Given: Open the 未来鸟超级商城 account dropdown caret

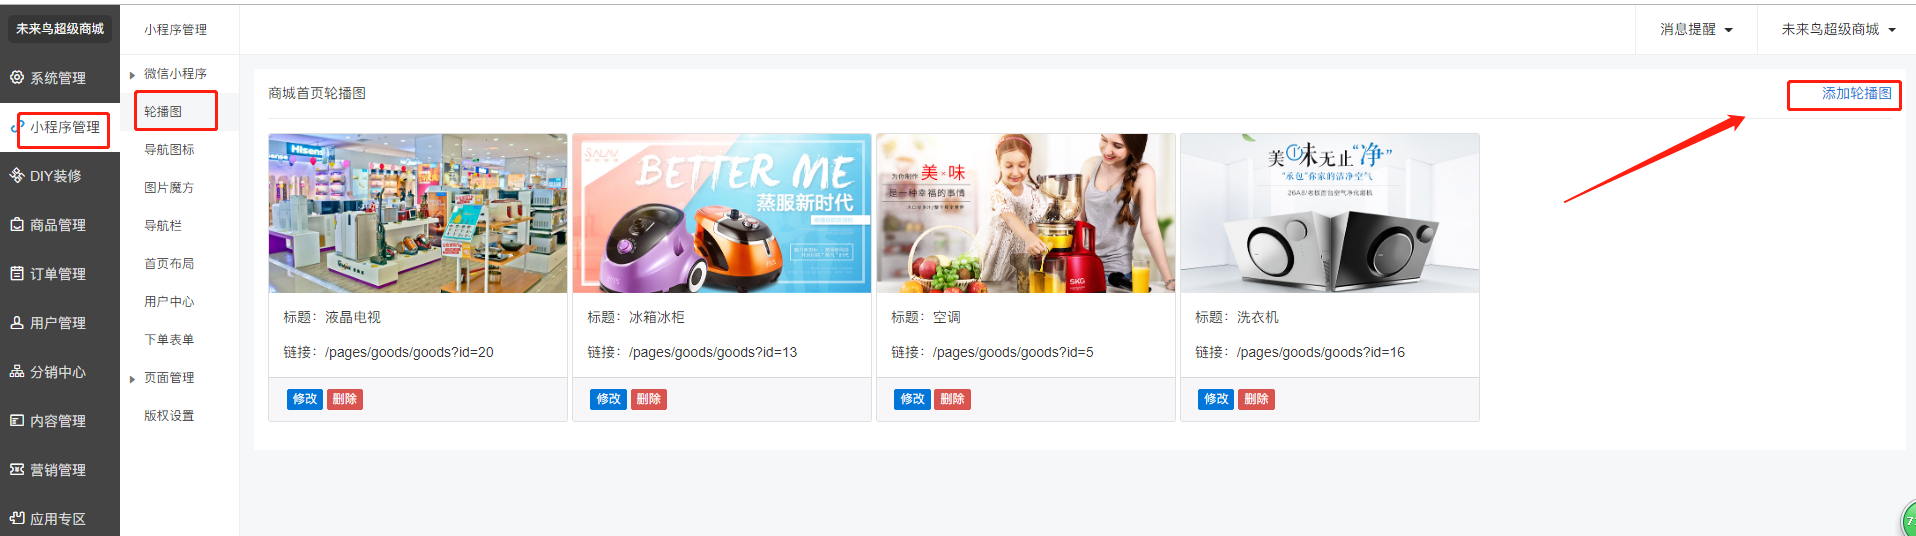Looking at the screenshot, I should point(1892,30).
